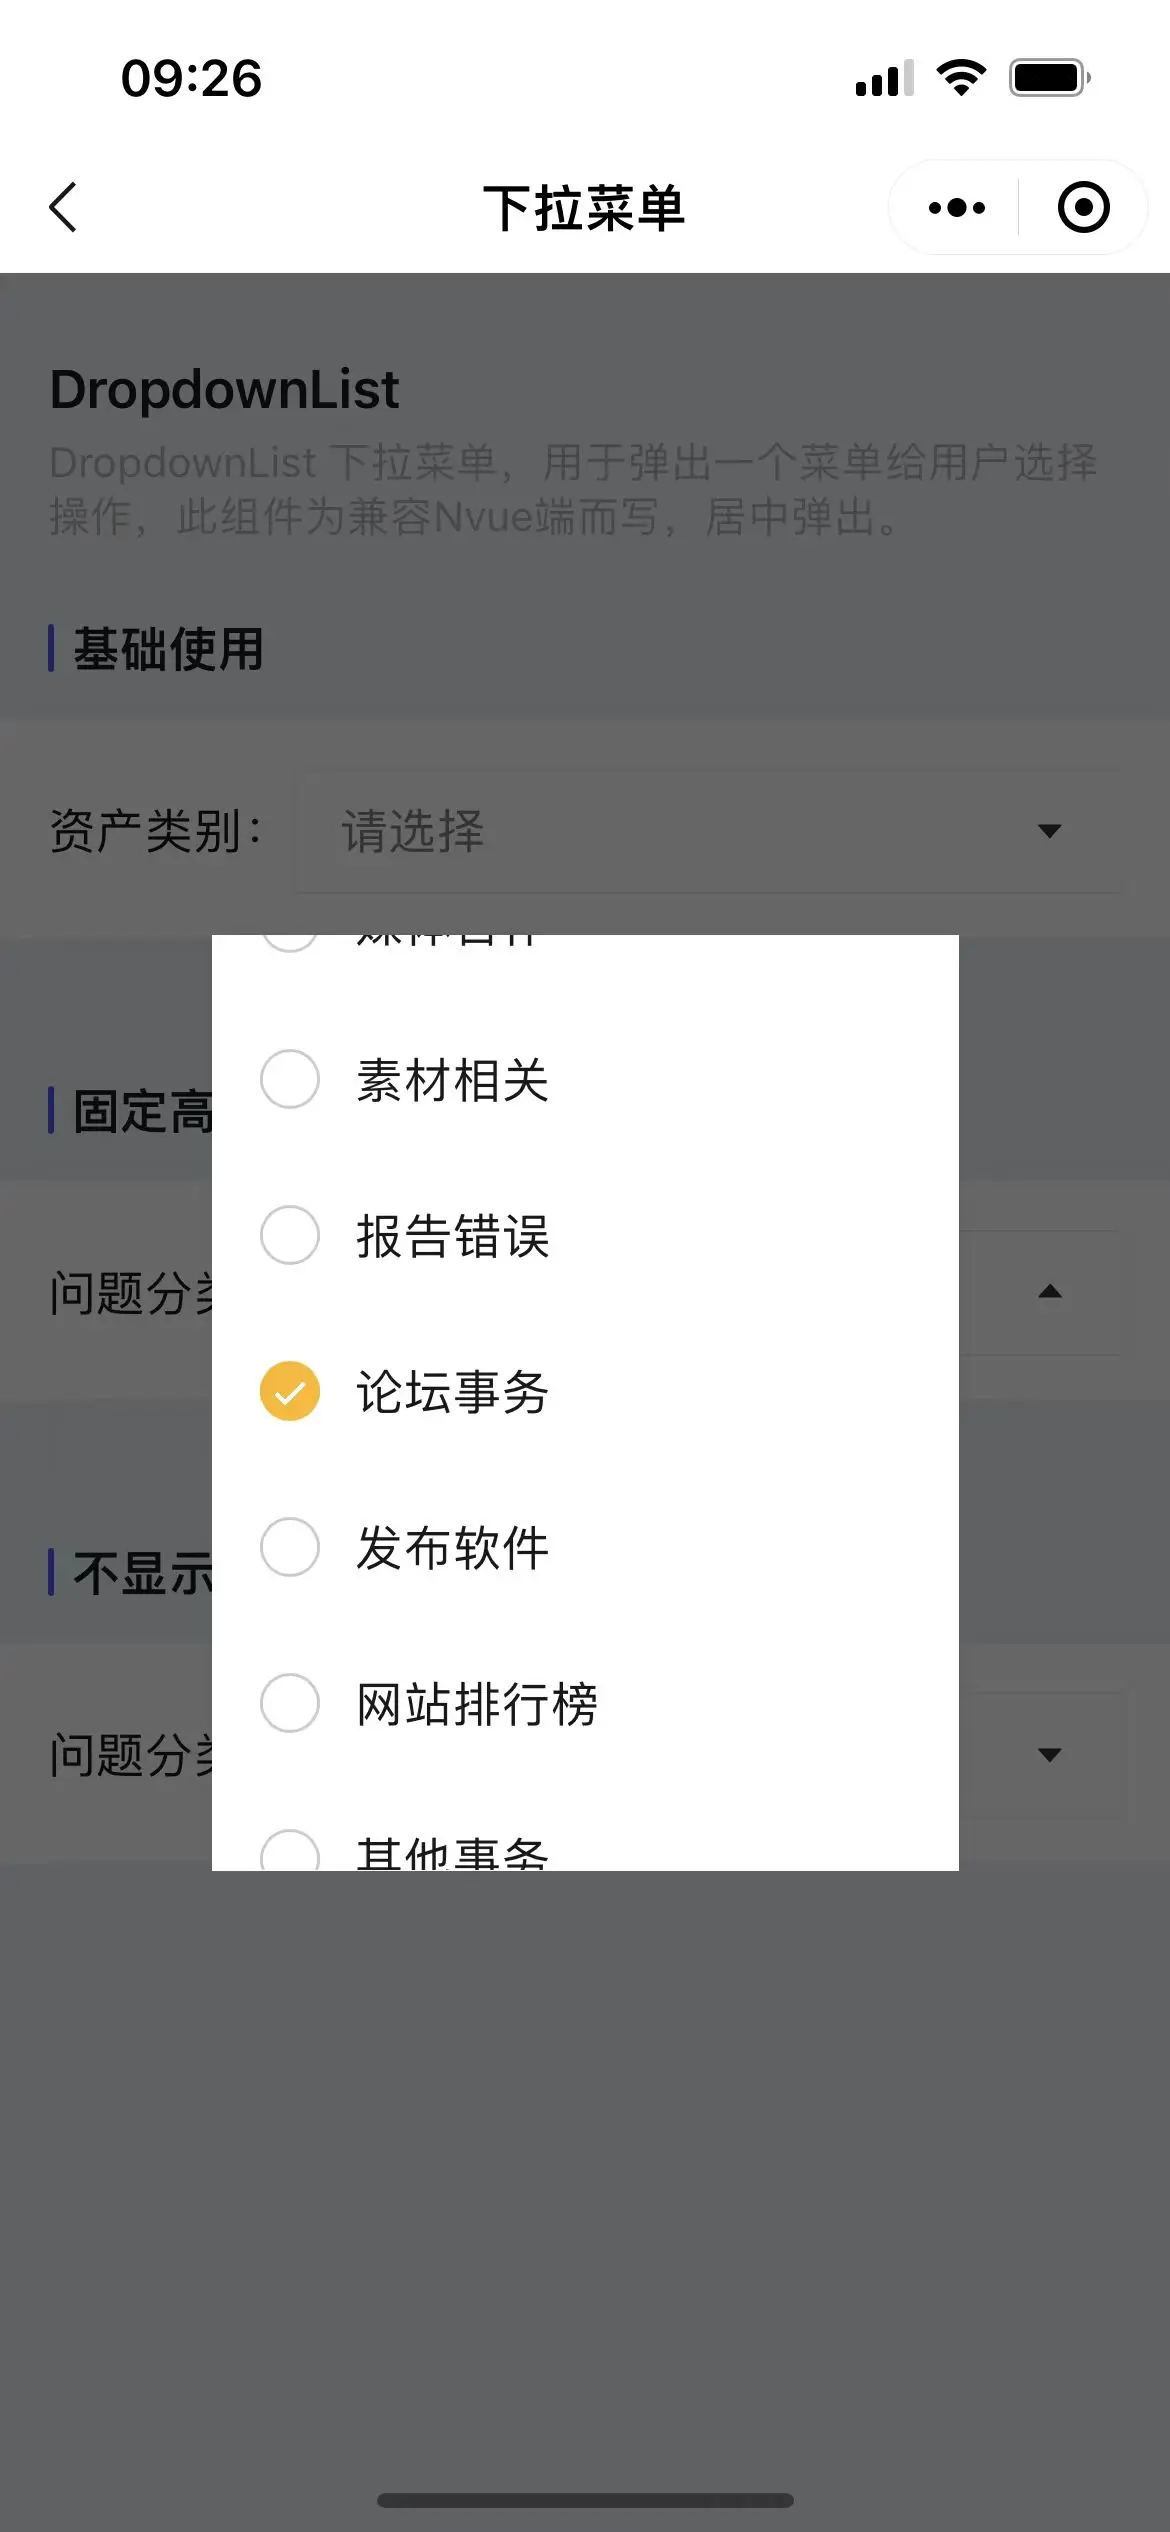1170x2532 pixels.
Task: Click the 论坛事务 menu label
Action: tap(452, 1392)
